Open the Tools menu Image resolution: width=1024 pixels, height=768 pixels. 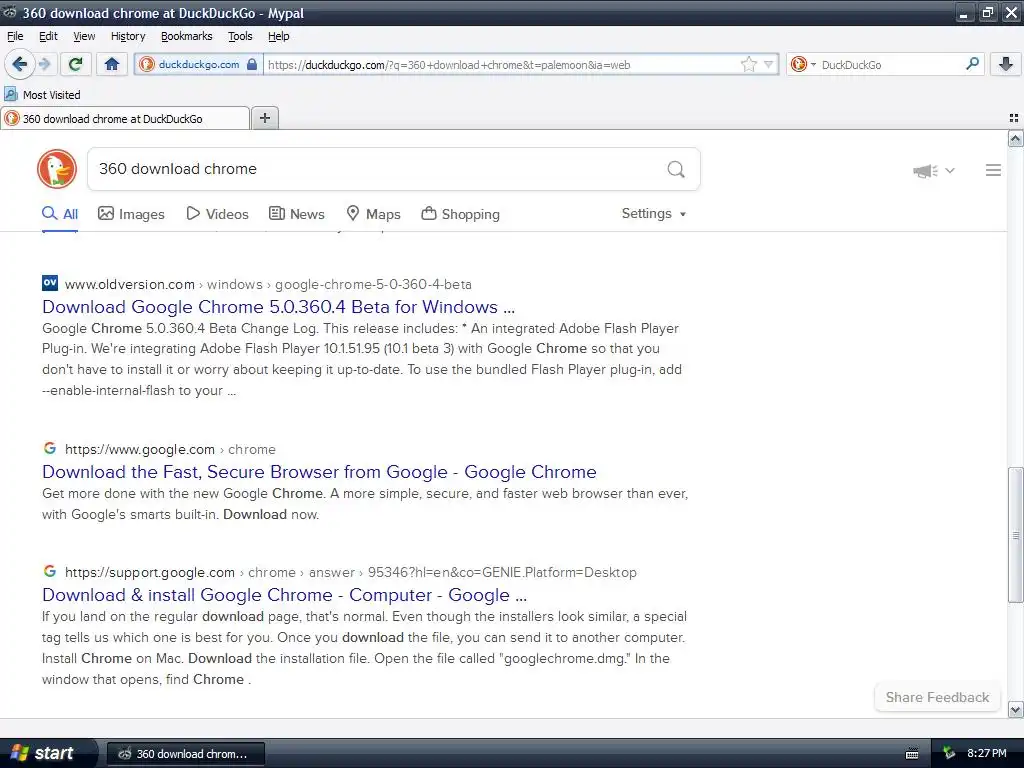(x=240, y=36)
